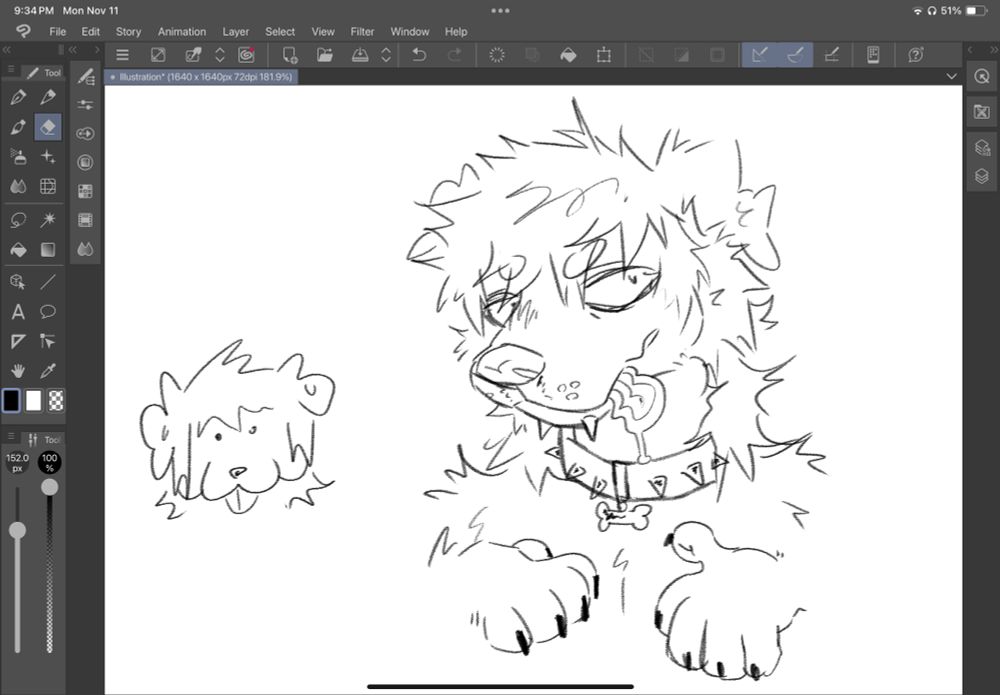The width and height of the screenshot is (1000, 695).
Task: Collapse right palette dock with double chevron
Action: coord(994,50)
